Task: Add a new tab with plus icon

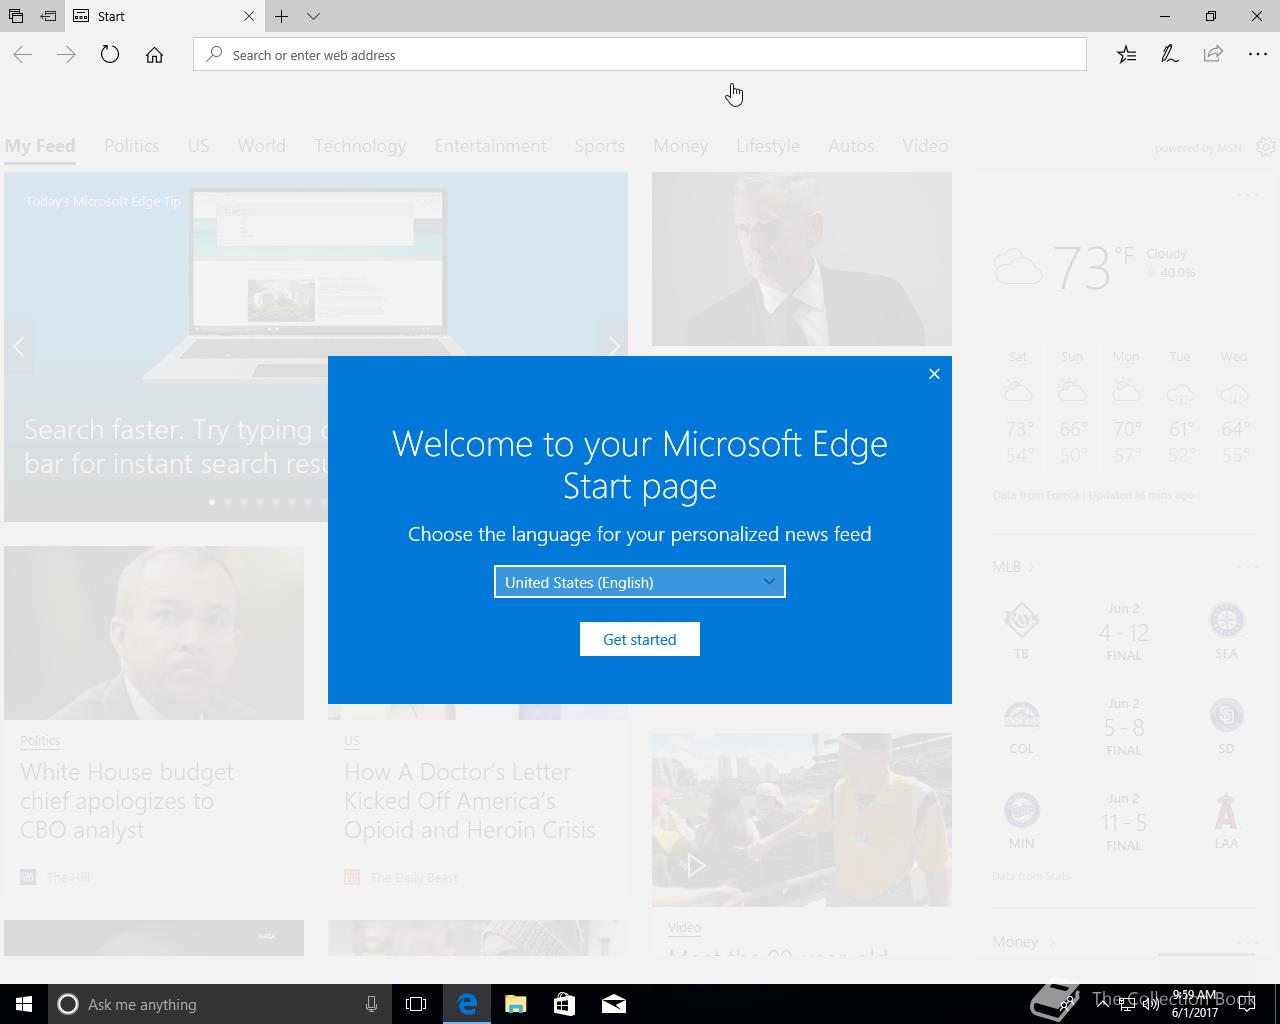Action: pos(282,16)
